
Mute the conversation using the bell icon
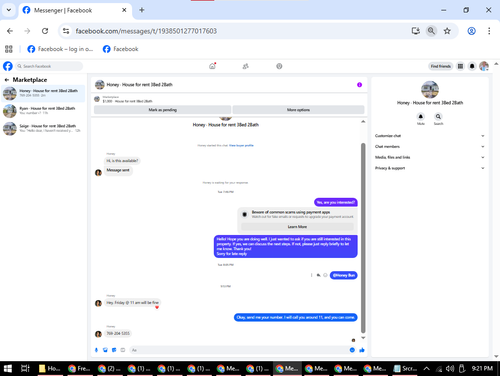421,116
